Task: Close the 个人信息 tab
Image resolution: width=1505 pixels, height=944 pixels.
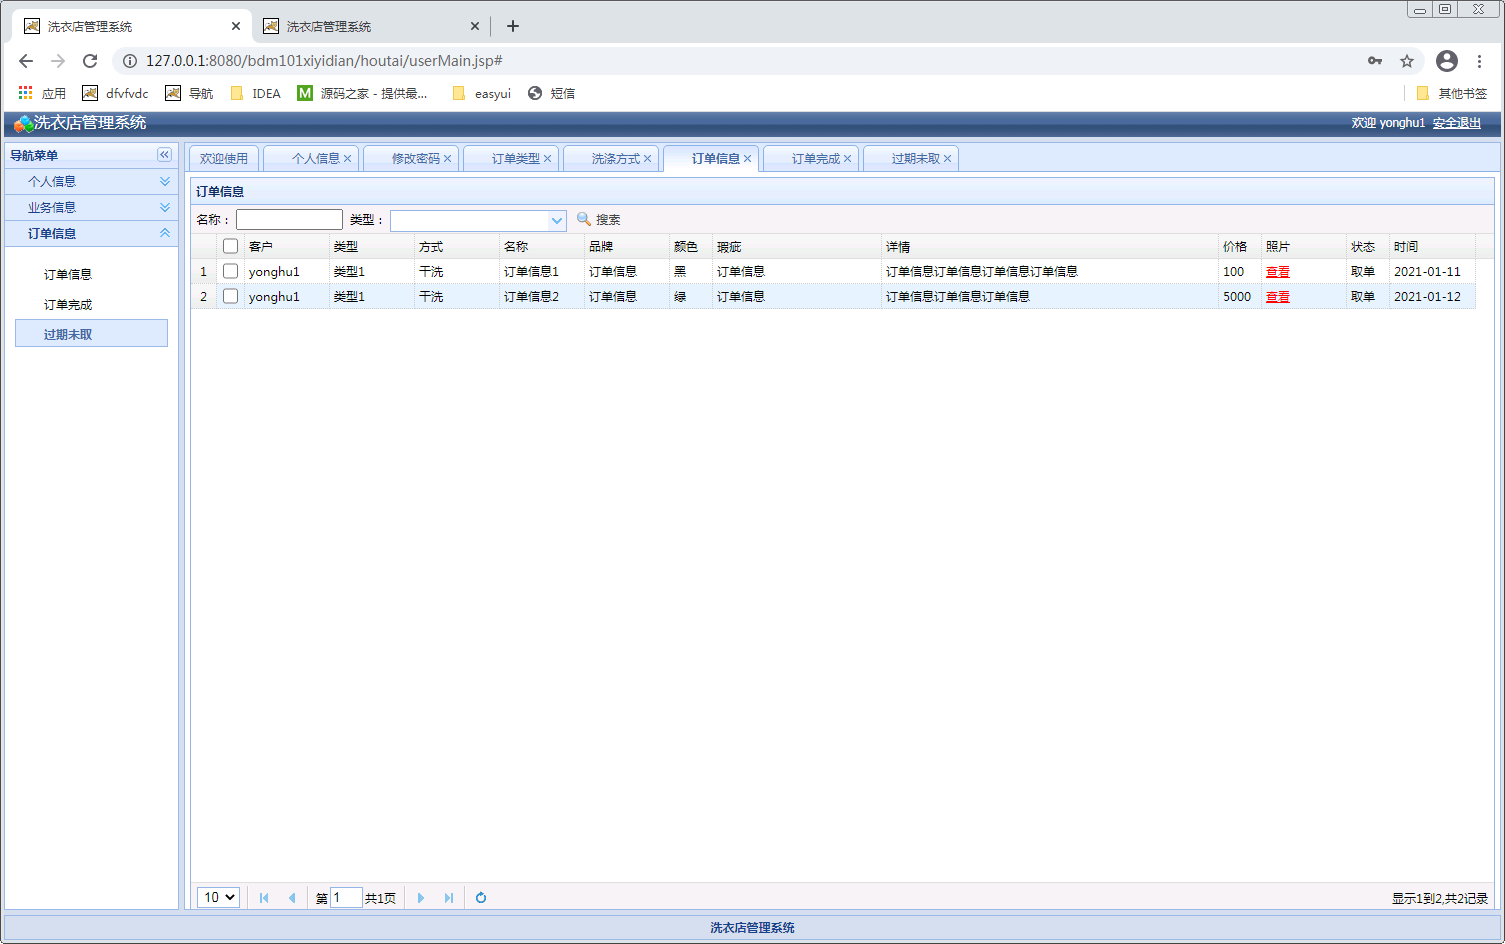Action: point(348,159)
